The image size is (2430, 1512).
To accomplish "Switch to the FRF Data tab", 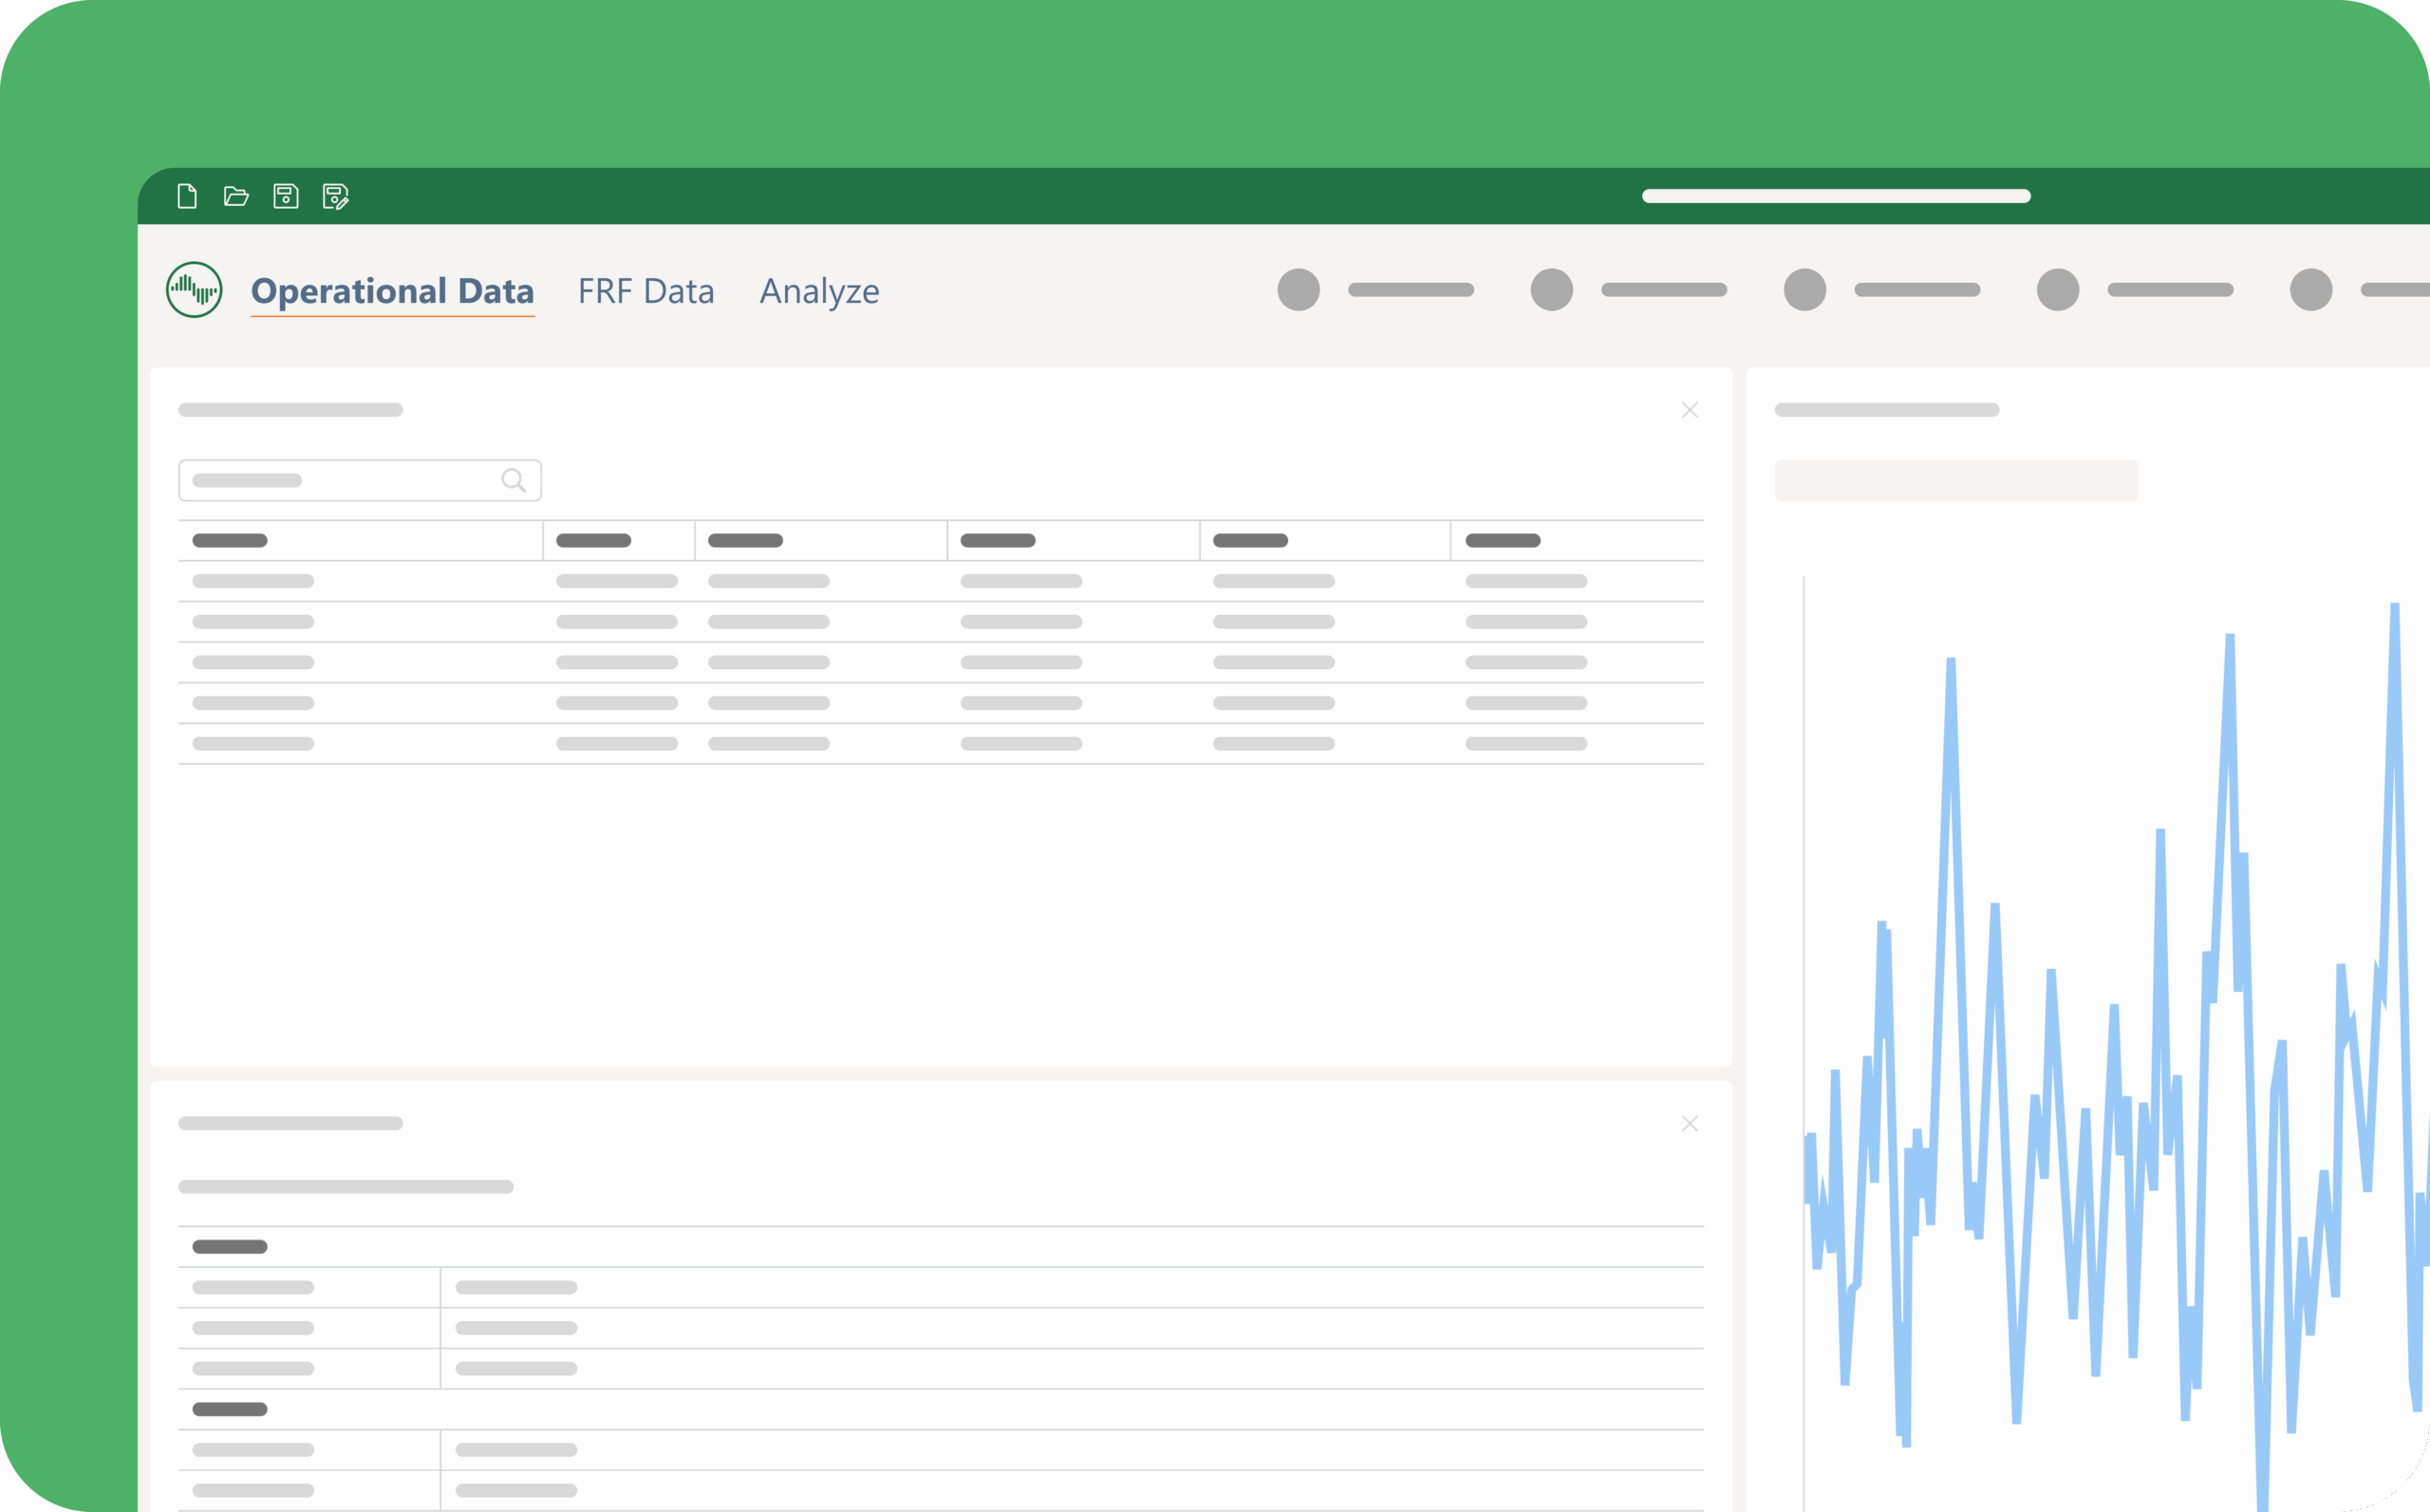I will [x=646, y=291].
